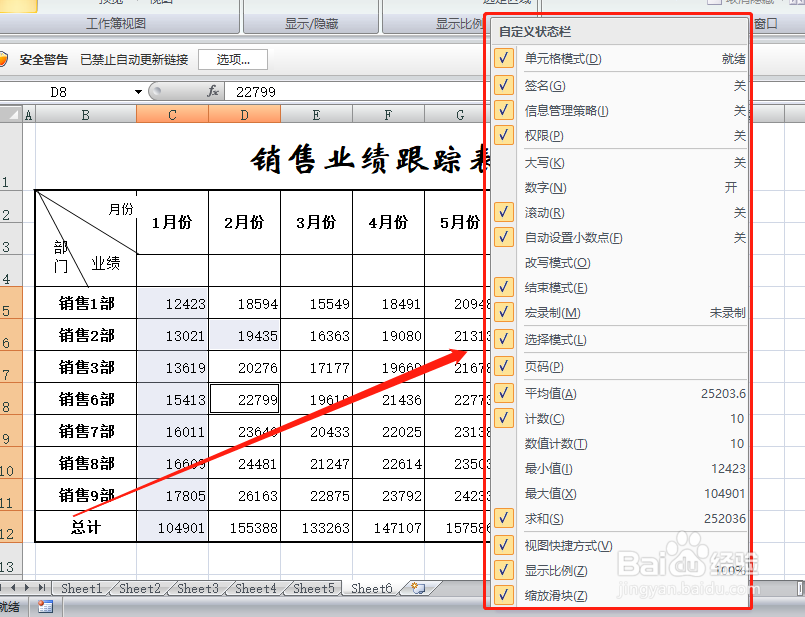The width and height of the screenshot is (805, 617).
Task: Click the macro recording icon on status bar
Action: pos(45,606)
